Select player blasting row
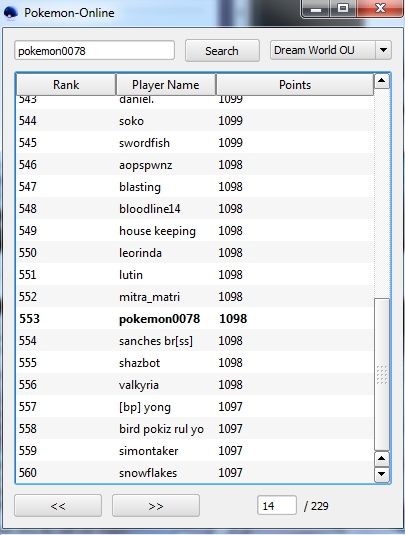Viewport: 405px width, 535px height. point(195,187)
